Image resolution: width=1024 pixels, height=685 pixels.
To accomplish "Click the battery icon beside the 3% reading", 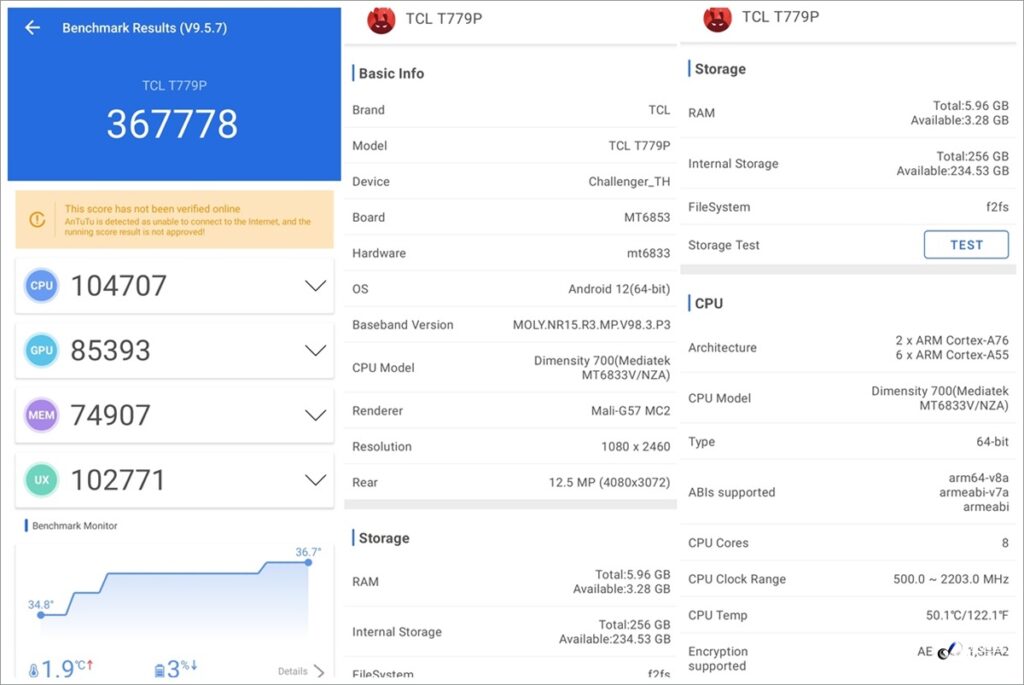I will pyautogui.click(x=159, y=670).
